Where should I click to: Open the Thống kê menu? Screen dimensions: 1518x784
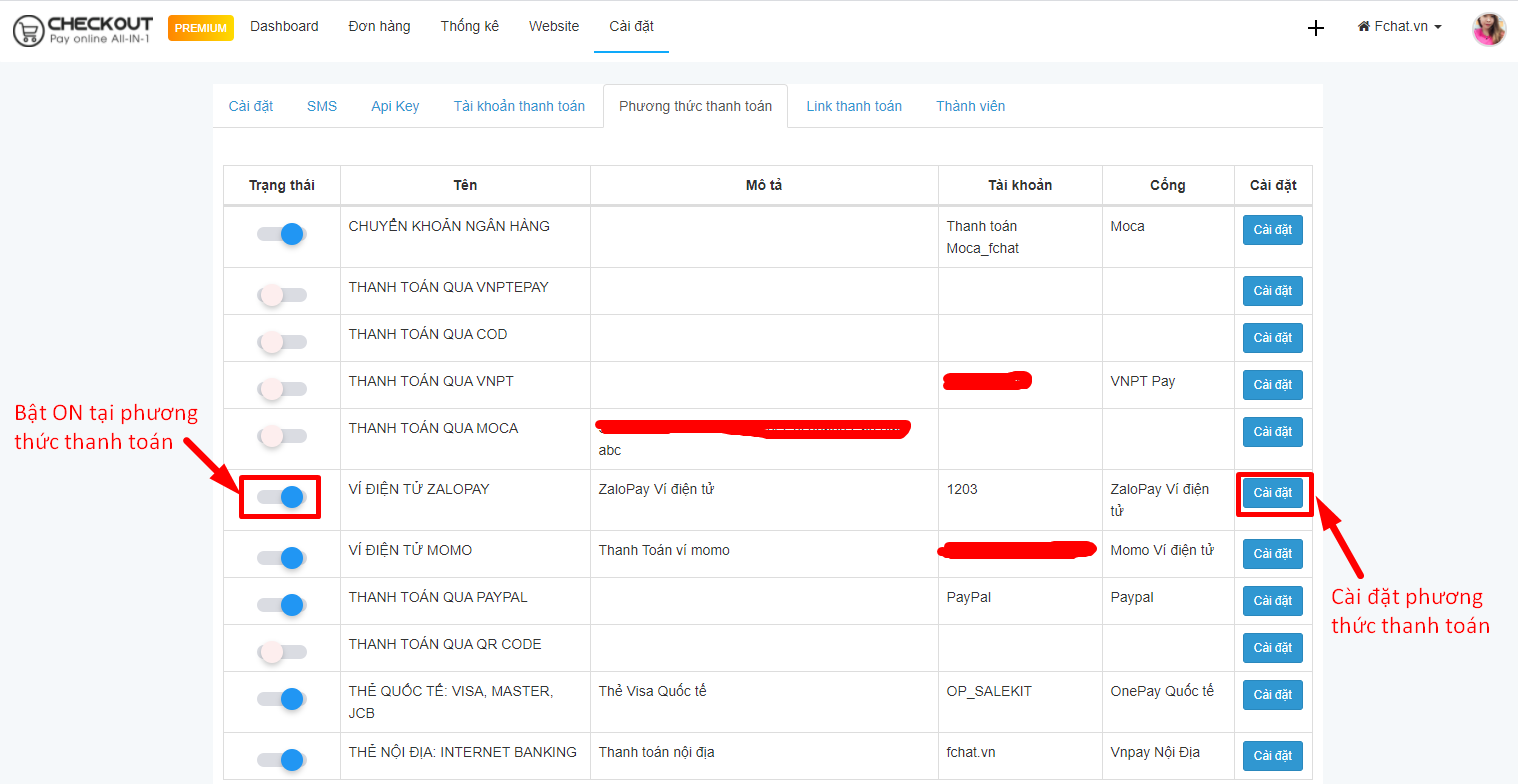click(470, 27)
